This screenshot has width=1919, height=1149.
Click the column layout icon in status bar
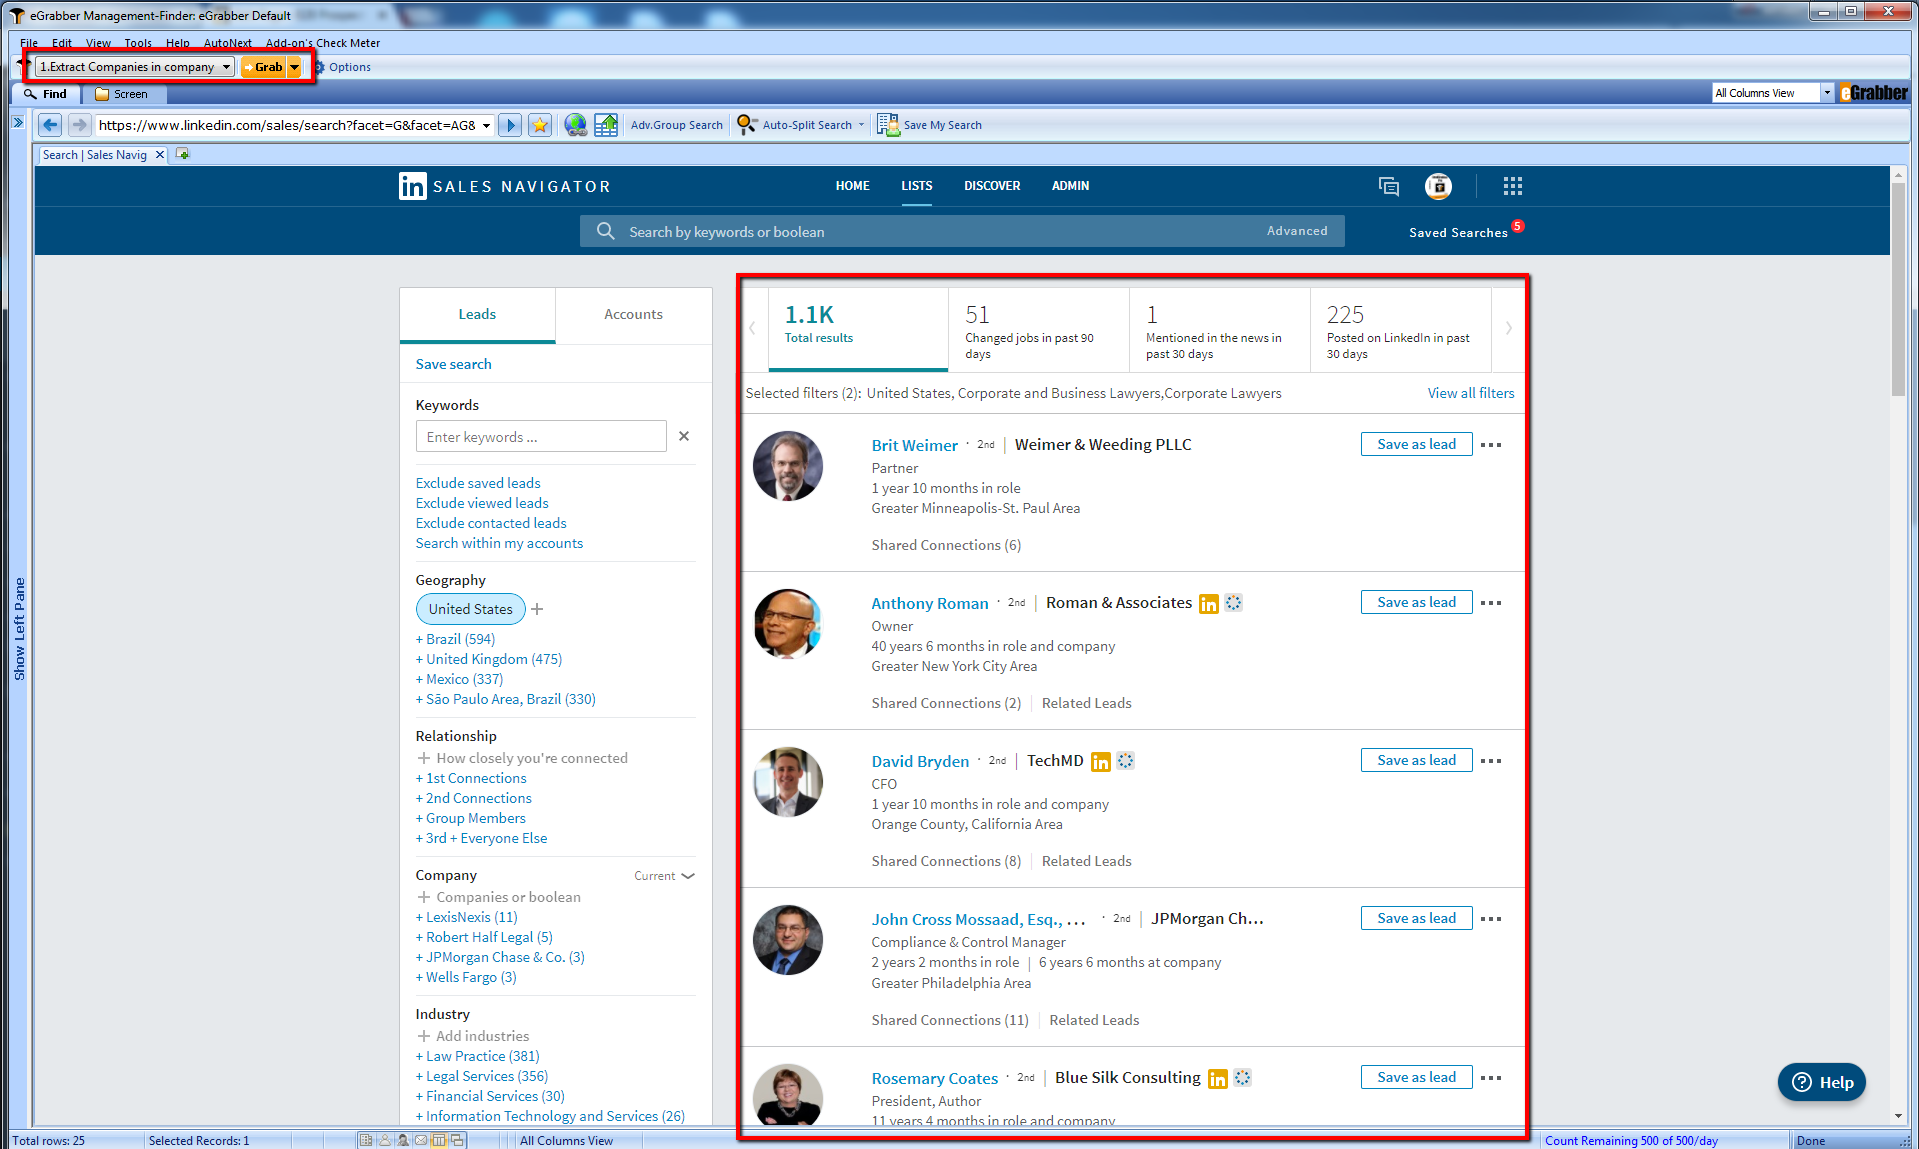point(439,1140)
